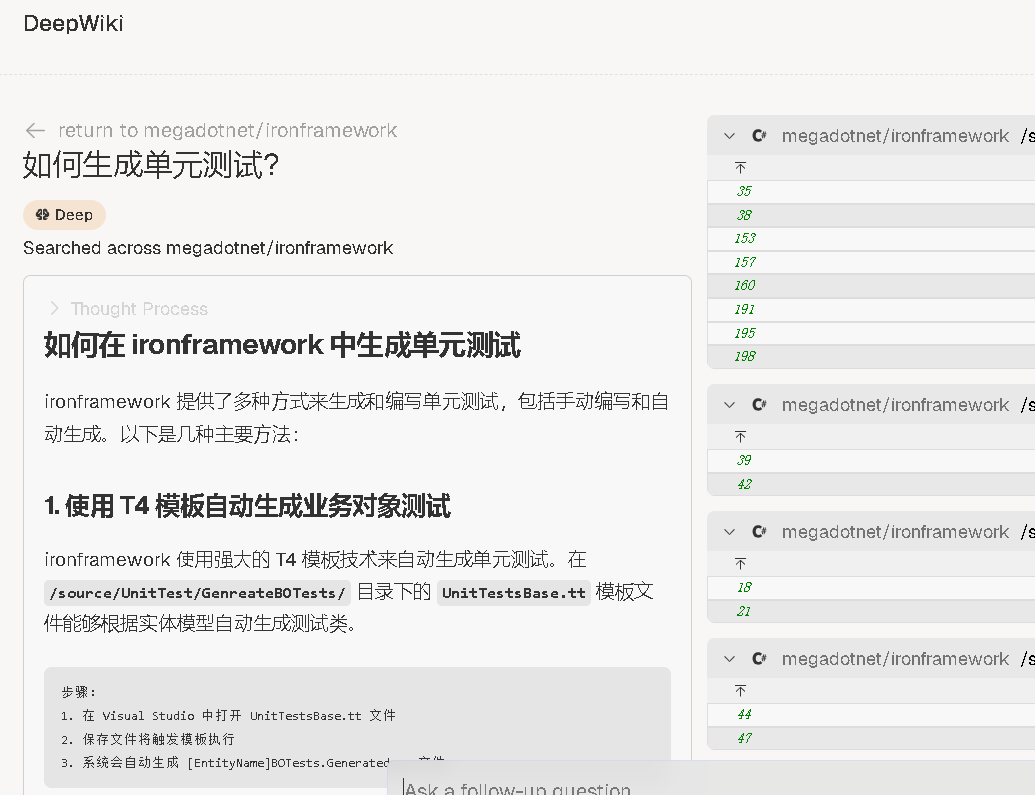
Task: Click heading 如何在 ironframework 中生成单元测试
Action: (283, 345)
